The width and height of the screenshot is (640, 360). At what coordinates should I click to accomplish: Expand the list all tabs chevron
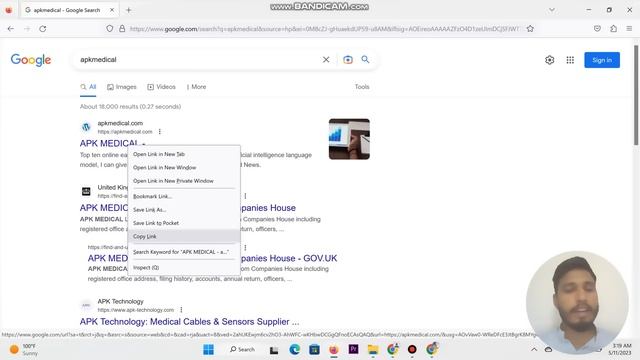[552, 10]
